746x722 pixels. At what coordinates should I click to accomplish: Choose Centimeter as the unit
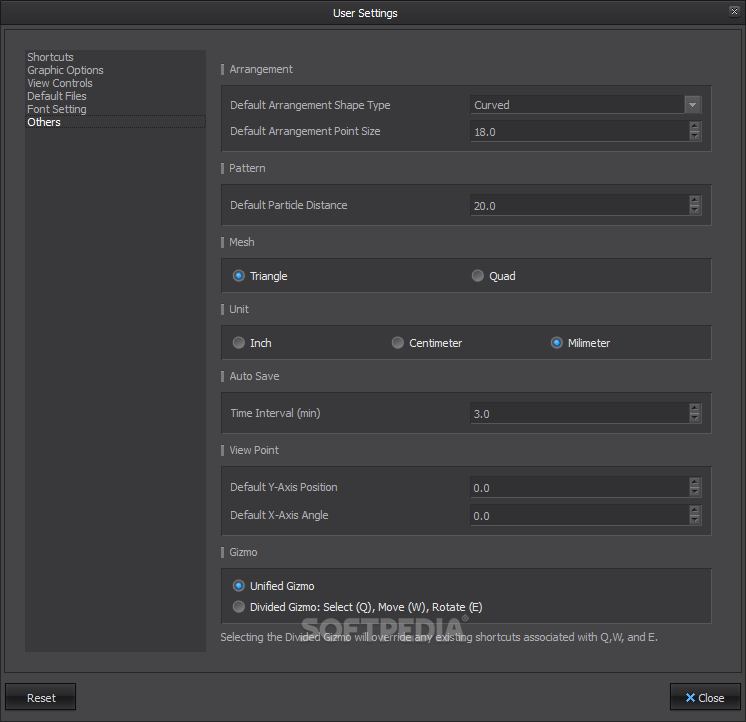(x=427, y=343)
